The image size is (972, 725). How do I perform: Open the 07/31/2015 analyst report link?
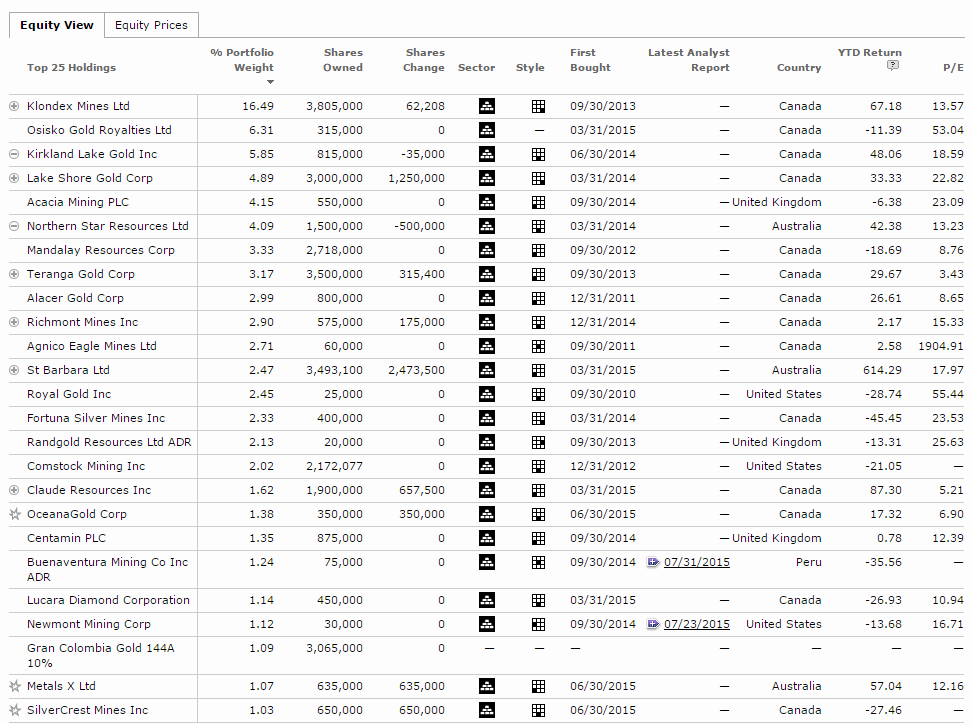pyautogui.click(x=697, y=562)
